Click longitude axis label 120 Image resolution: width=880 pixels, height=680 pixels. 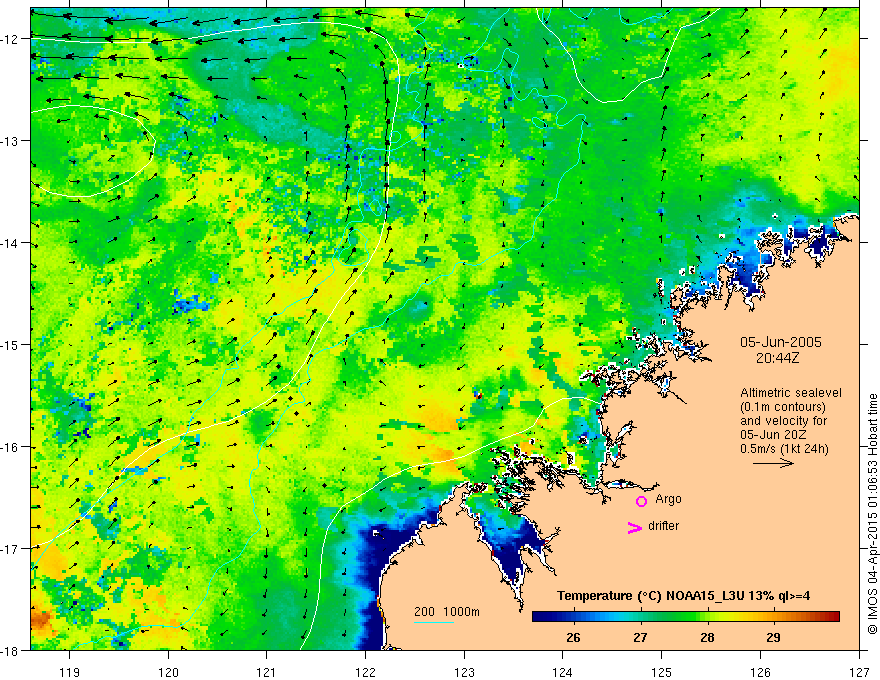tap(168, 672)
